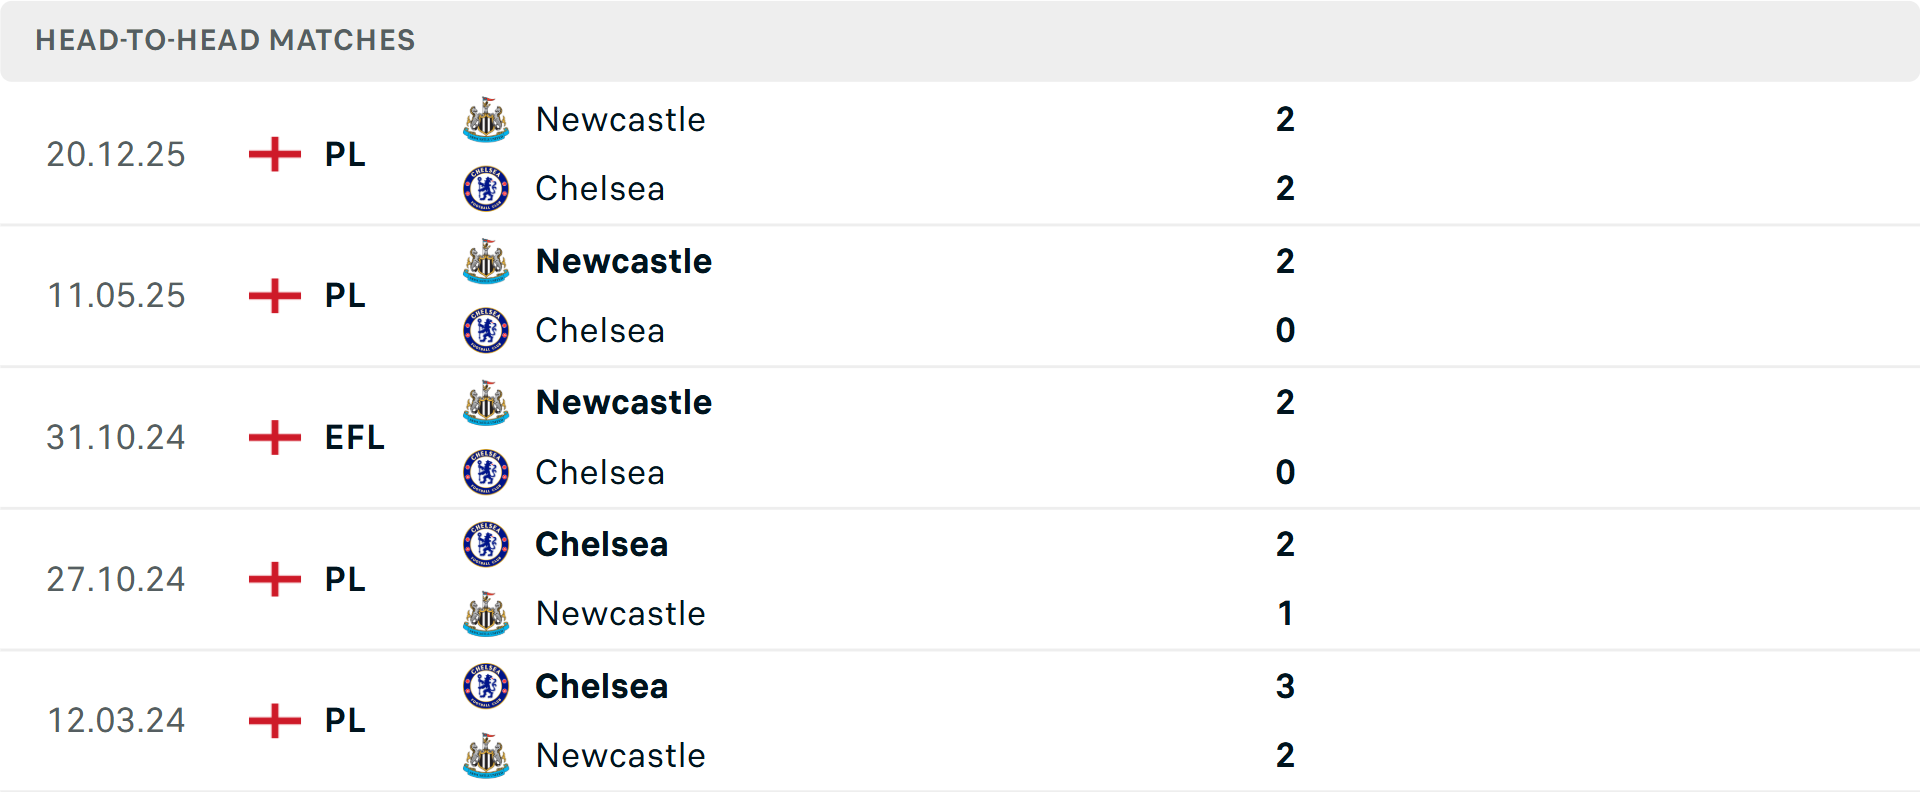The width and height of the screenshot is (1920, 792).
Task: Click the 2-2 scoreline of the latest match
Action: point(1286,154)
